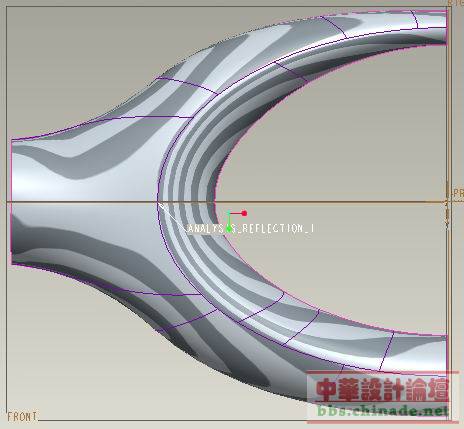Screen dimensions: 464x429
Task: Pick the red dot on coordinate system
Action: (244, 213)
